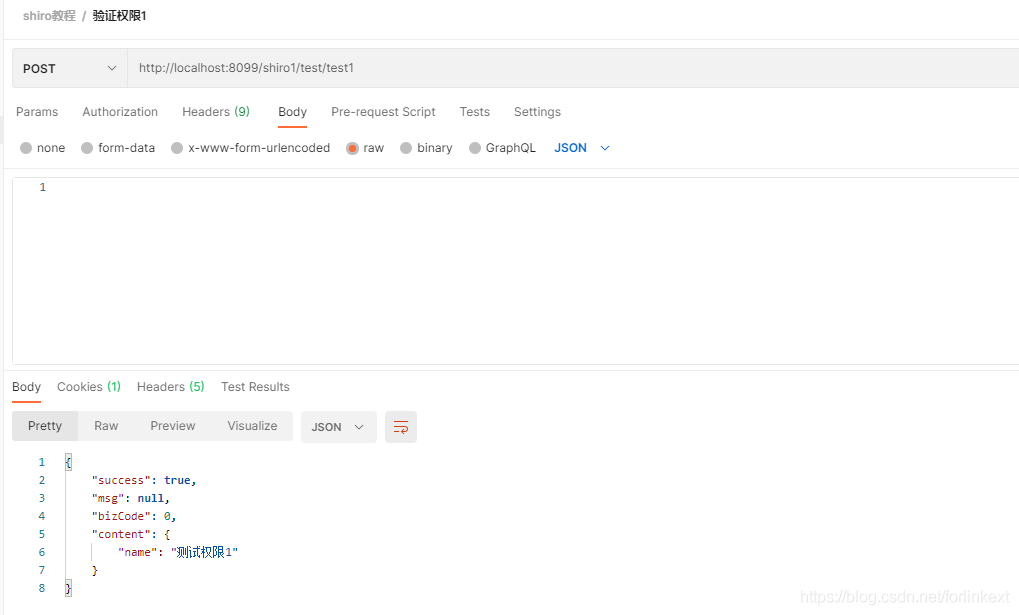
Task: Select the none body radio button
Action: 26,148
